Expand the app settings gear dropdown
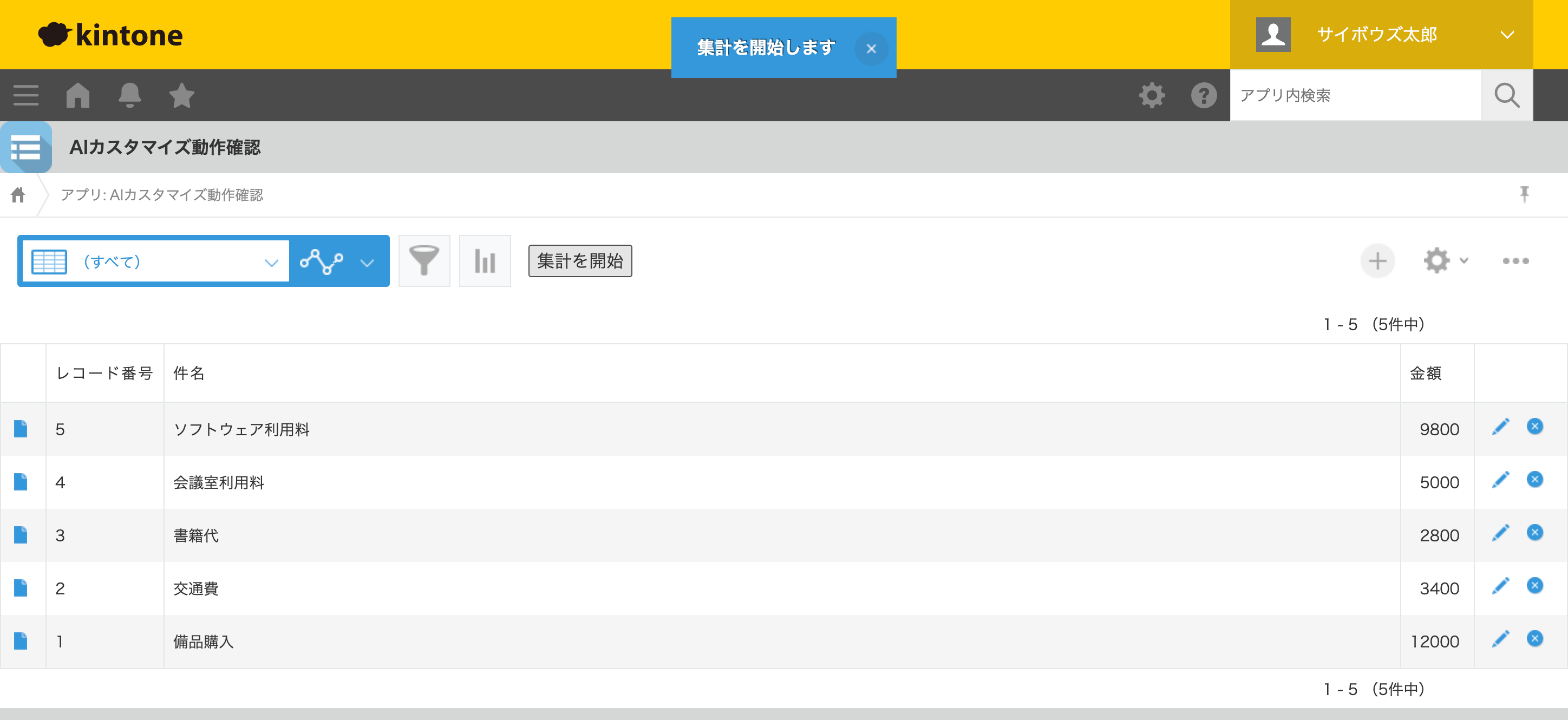Screen dimensions: 1568x720 (x=1446, y=261)
